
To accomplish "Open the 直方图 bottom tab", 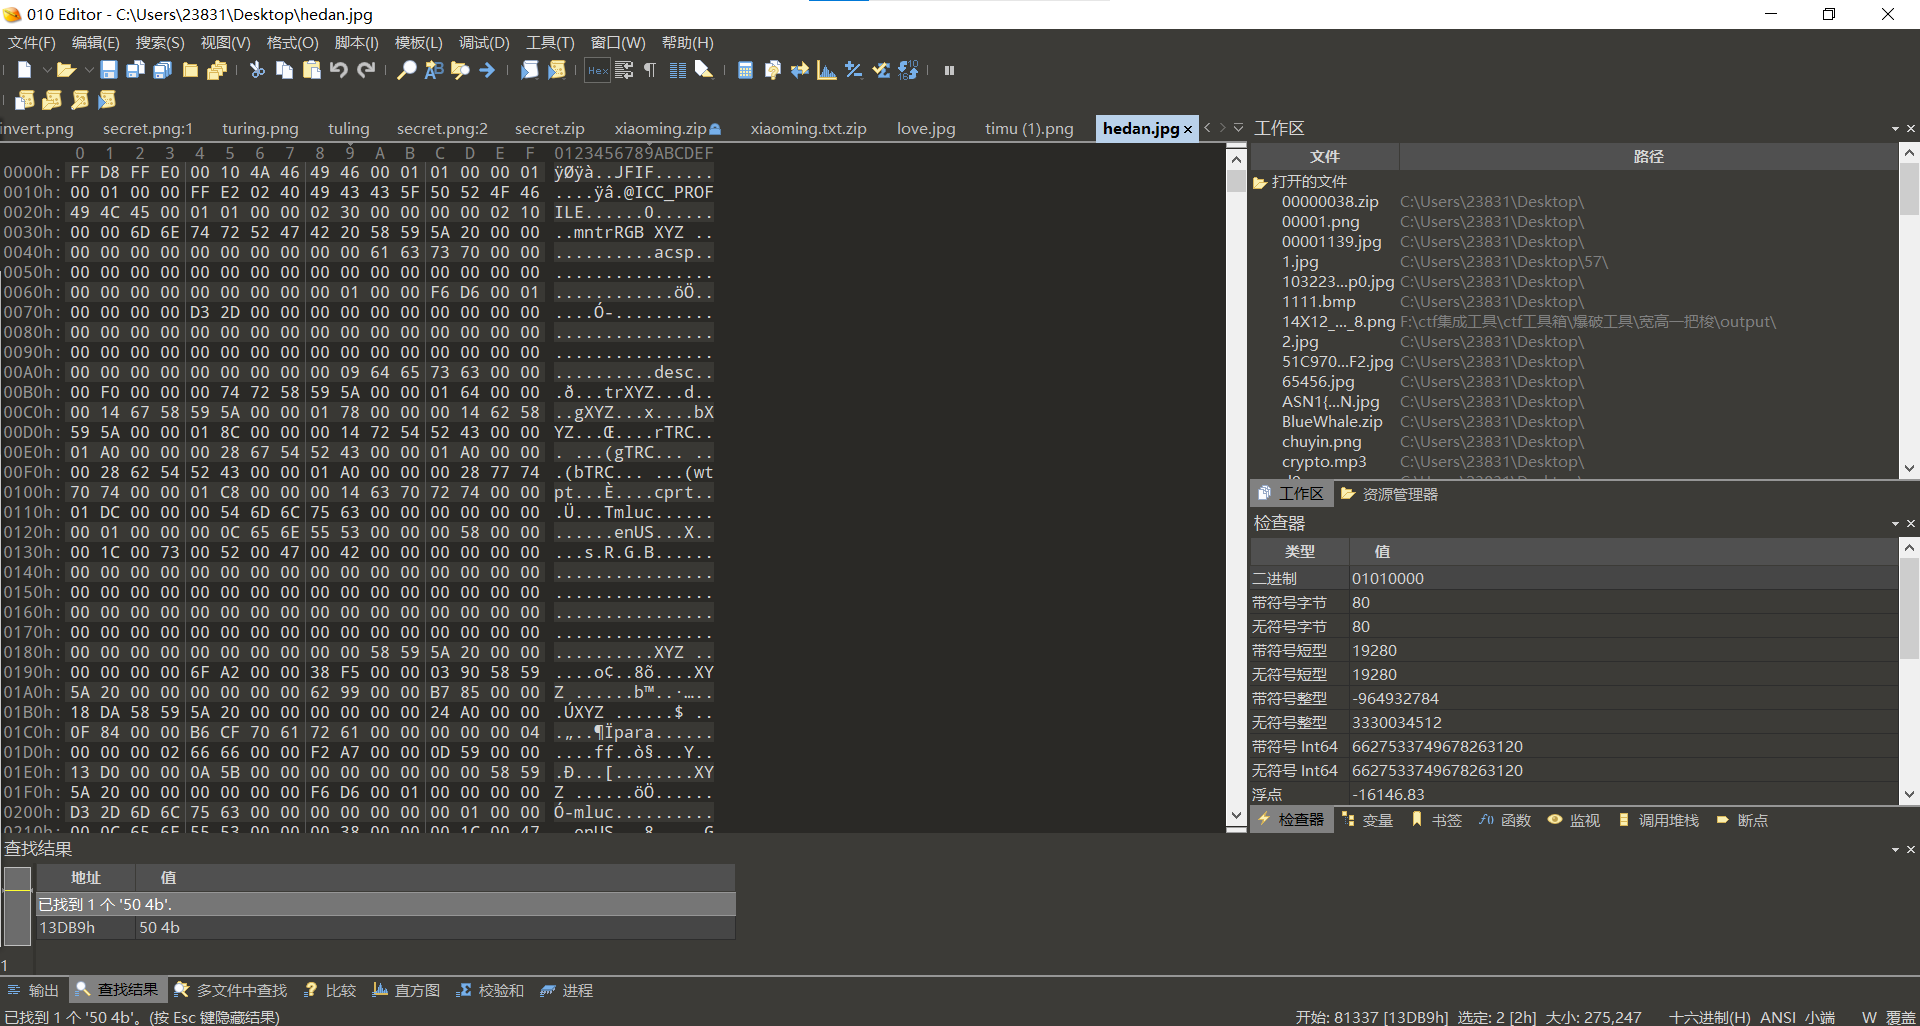I will click(x=406, y=990).
